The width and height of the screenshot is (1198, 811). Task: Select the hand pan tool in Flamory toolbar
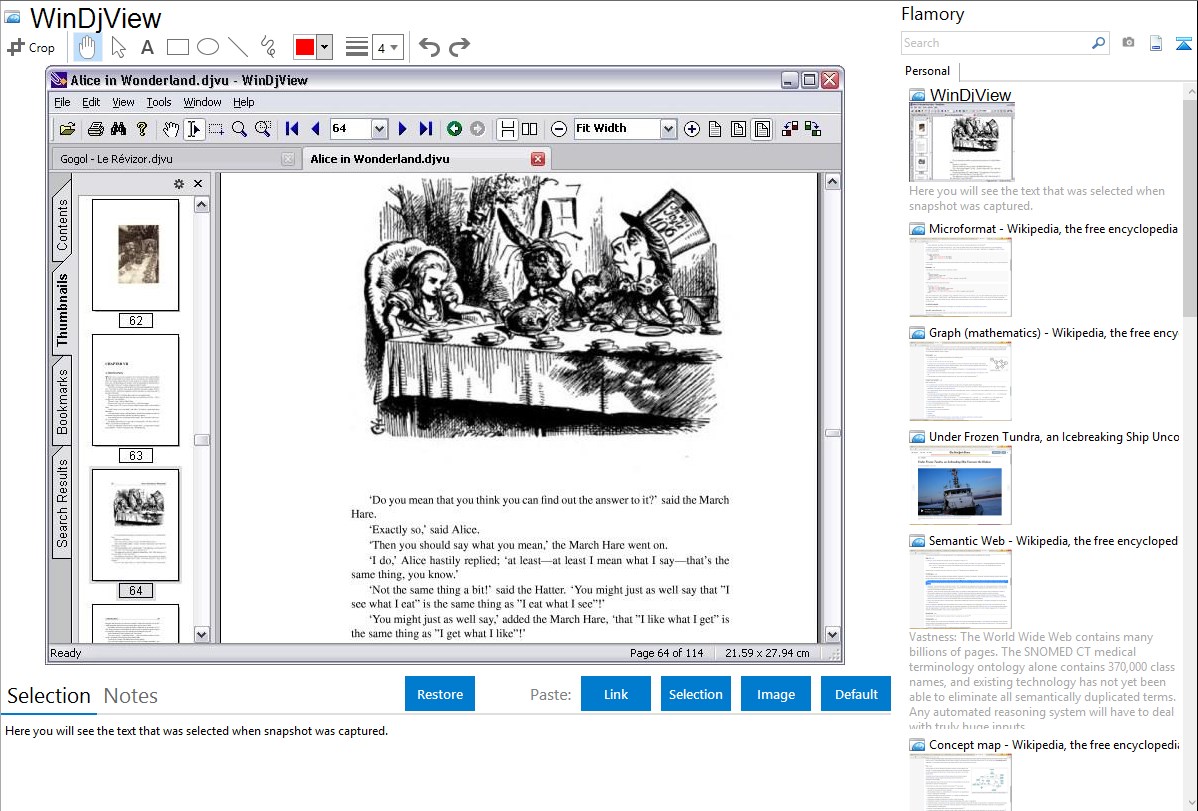87,47
